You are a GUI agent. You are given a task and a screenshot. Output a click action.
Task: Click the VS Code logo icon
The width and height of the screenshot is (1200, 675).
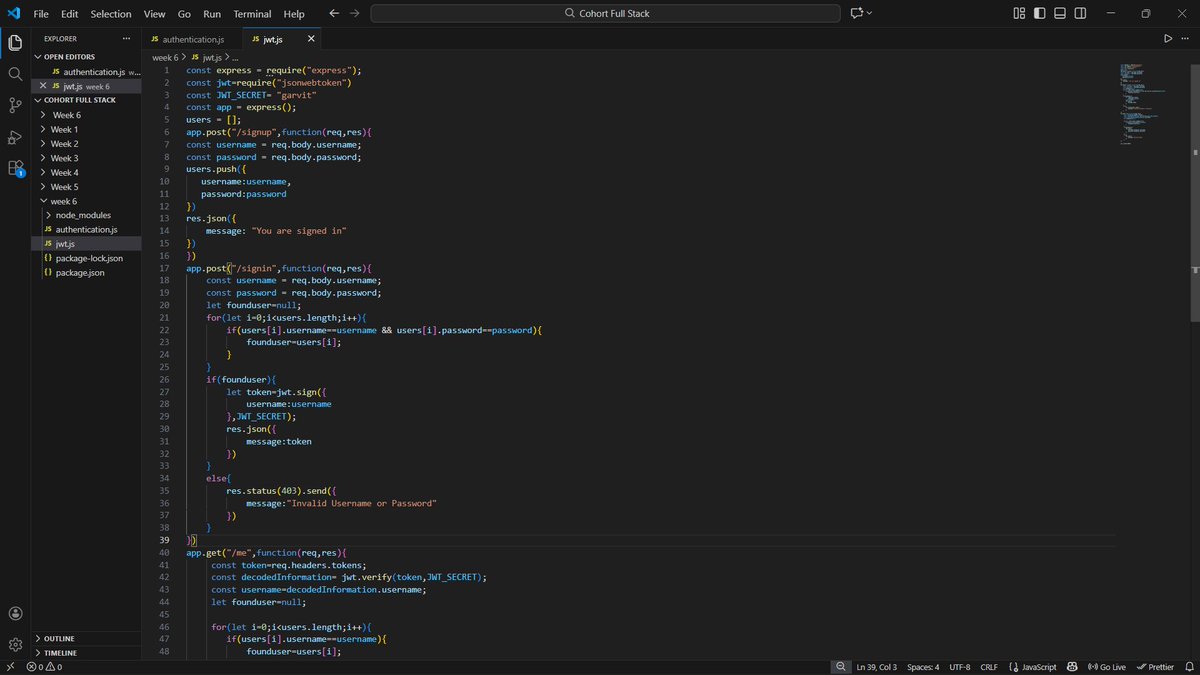pyautogui.click(x=12, y=13)
